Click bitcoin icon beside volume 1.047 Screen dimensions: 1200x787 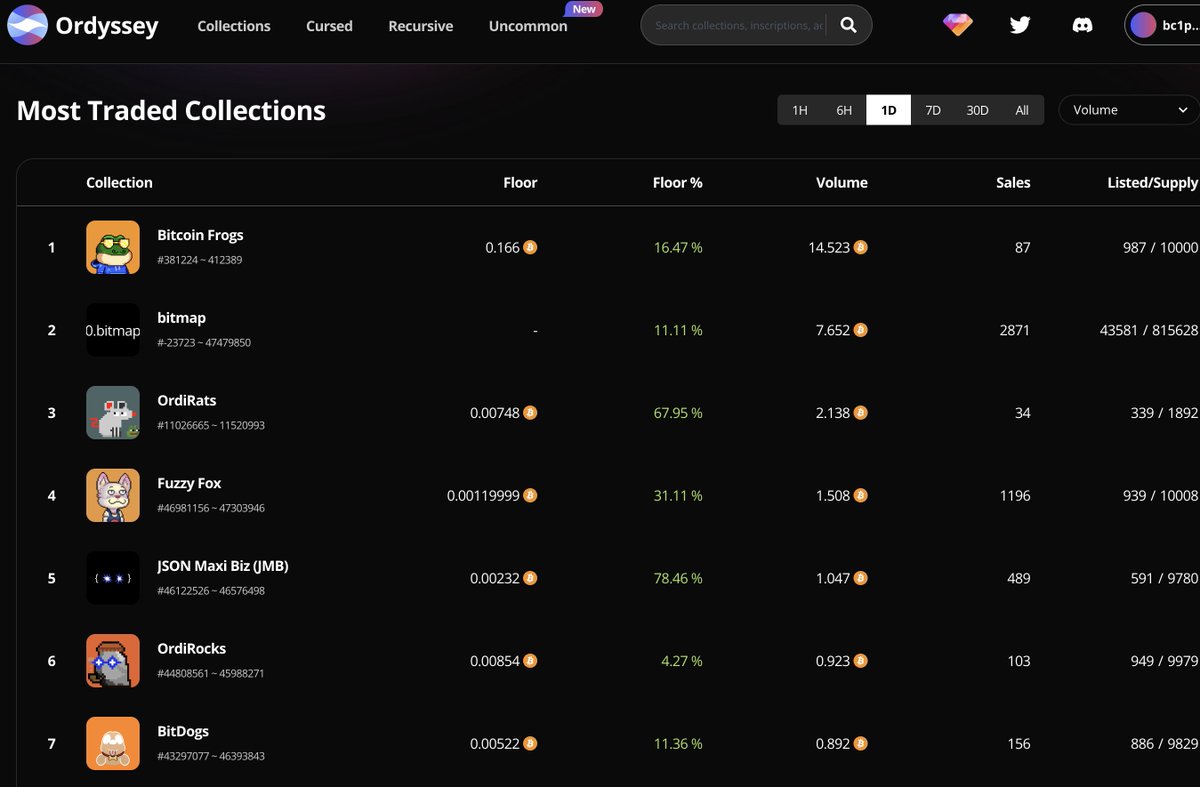[x=860, y=578]
